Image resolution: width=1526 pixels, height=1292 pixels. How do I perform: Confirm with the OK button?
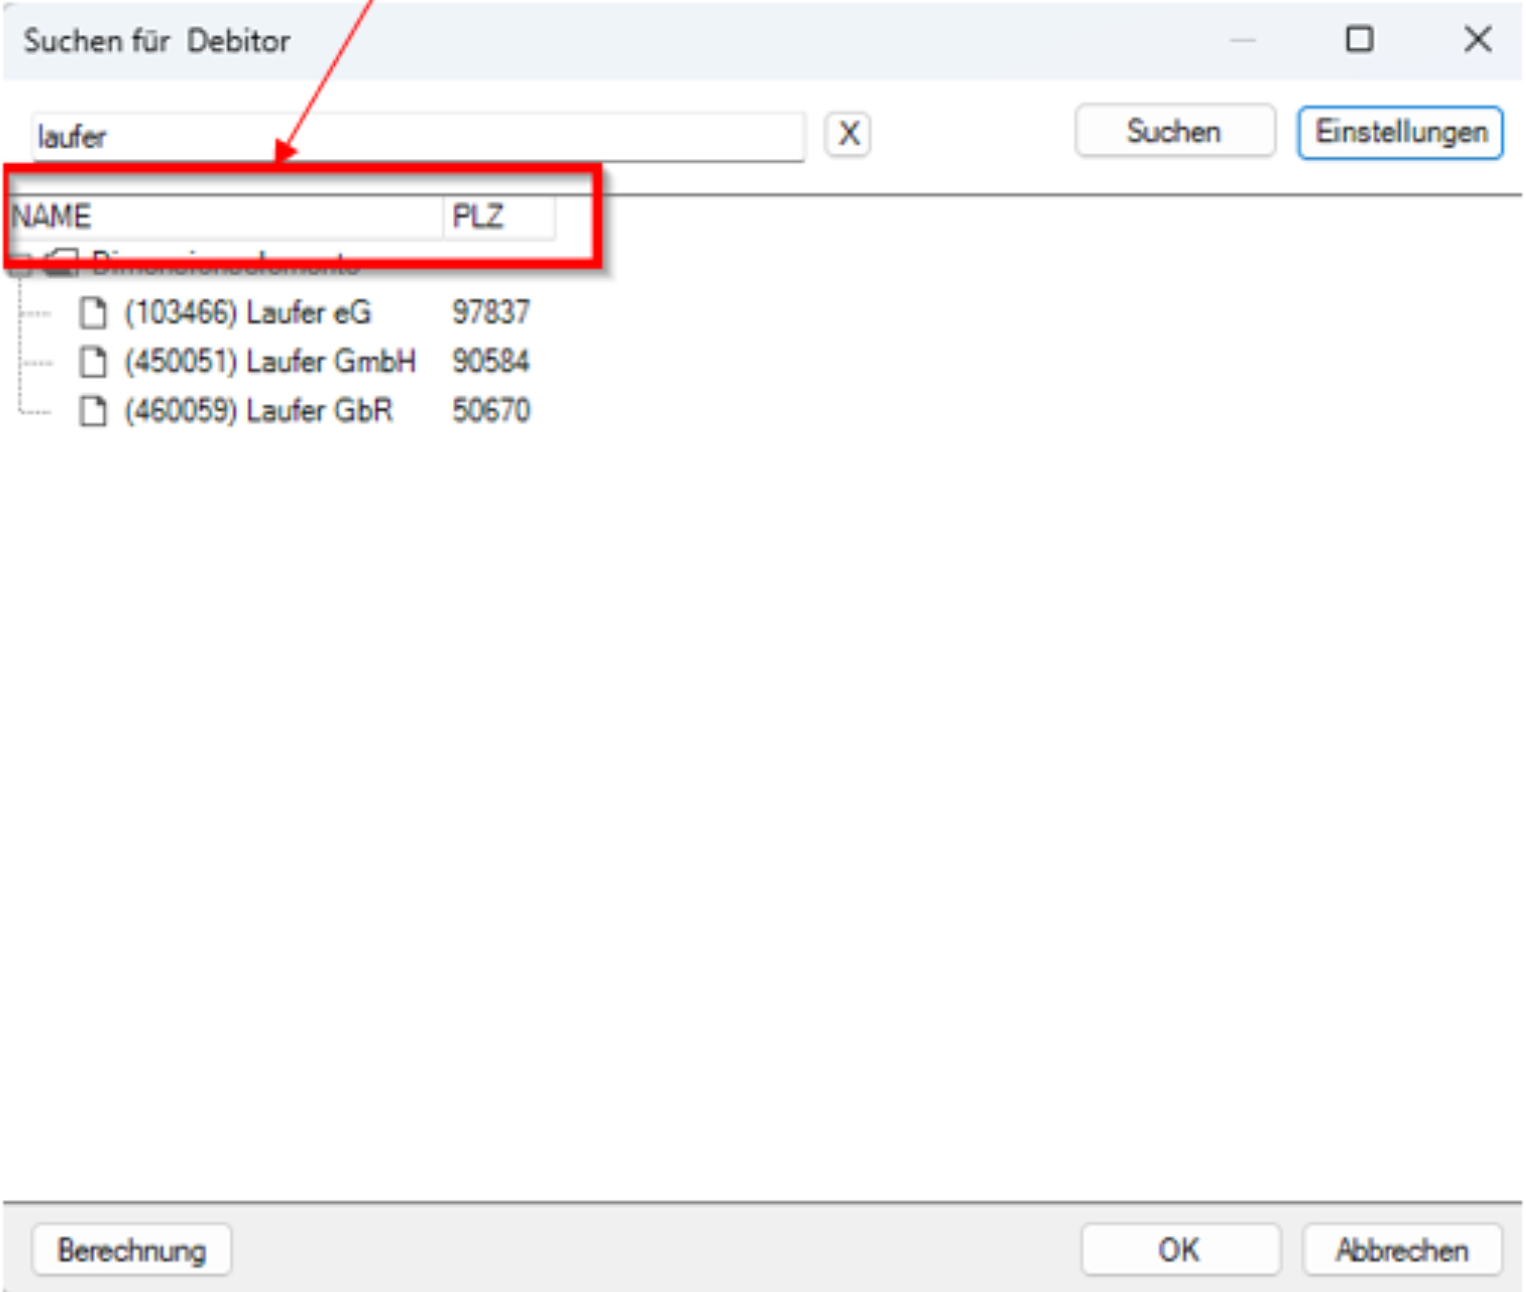[1180, 1250]
